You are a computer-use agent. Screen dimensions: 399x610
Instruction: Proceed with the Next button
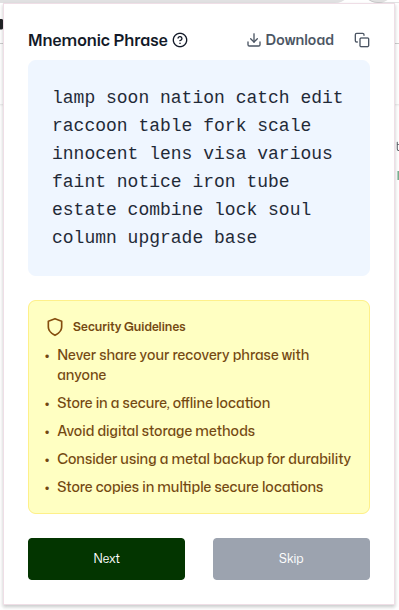click(107, 559)
